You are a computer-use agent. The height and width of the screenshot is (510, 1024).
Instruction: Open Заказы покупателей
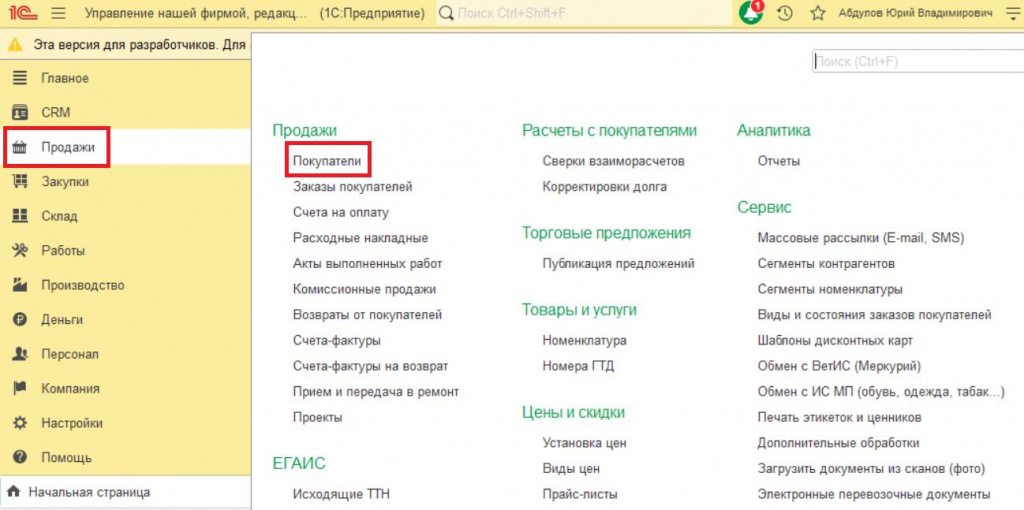pos(353,187)
